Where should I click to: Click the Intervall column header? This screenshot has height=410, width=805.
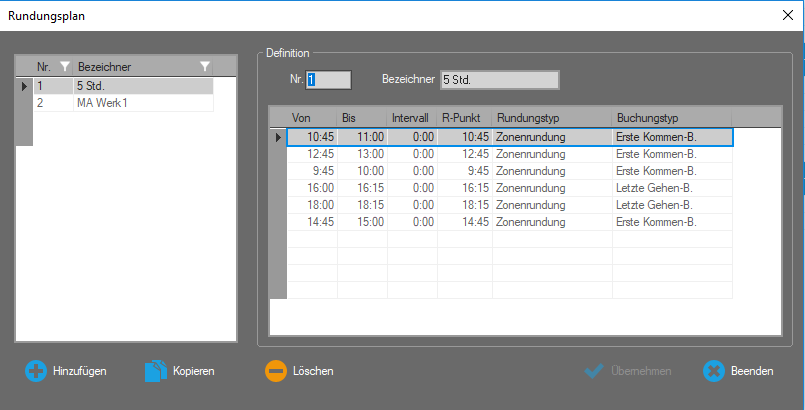(411, 118)
